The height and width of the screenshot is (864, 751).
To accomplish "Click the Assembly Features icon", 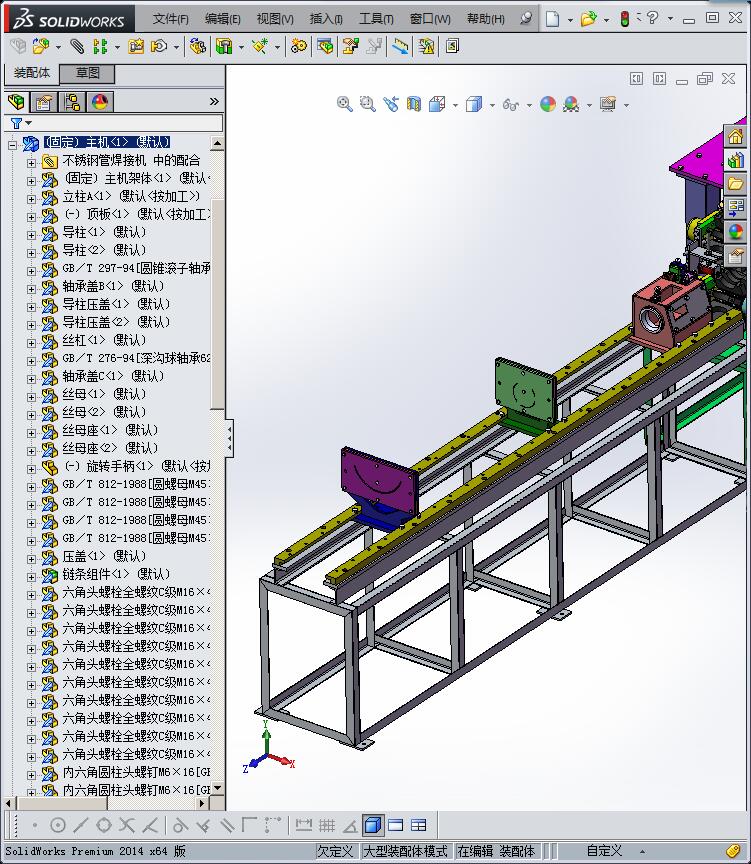I will coord(224,46).
